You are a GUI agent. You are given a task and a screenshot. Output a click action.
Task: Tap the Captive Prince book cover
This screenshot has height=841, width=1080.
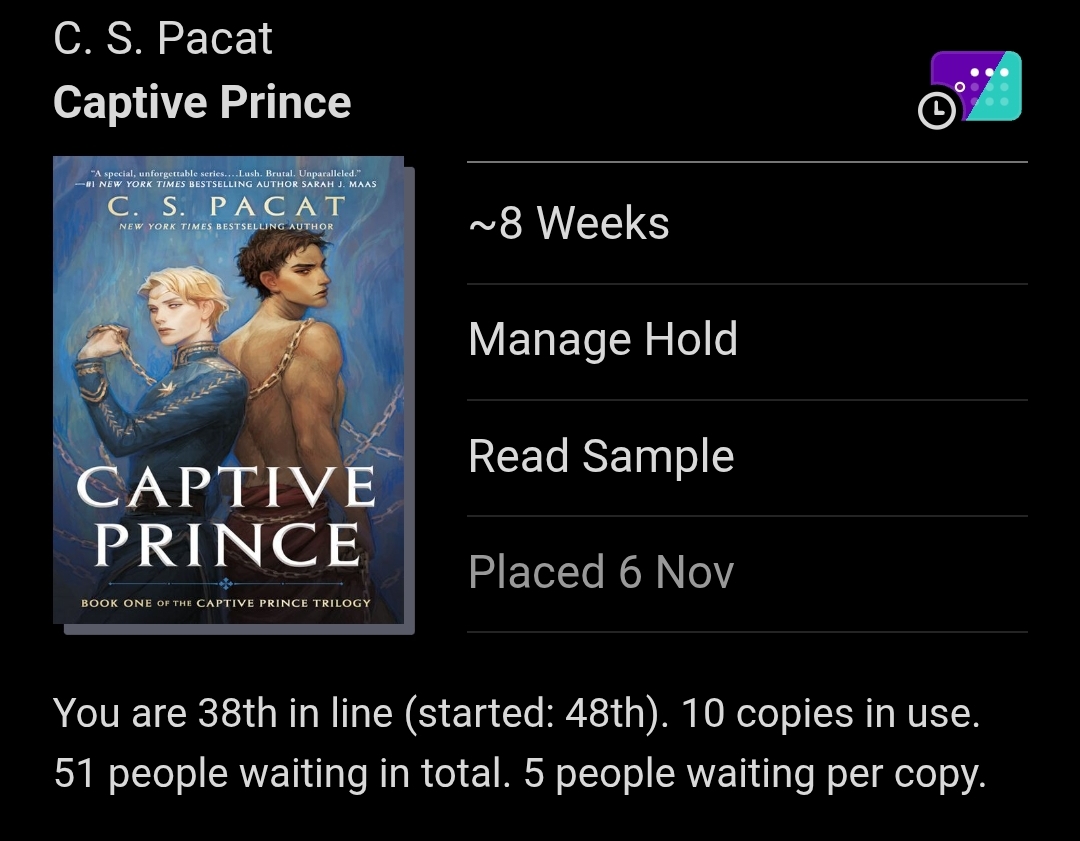click(229, 390)
